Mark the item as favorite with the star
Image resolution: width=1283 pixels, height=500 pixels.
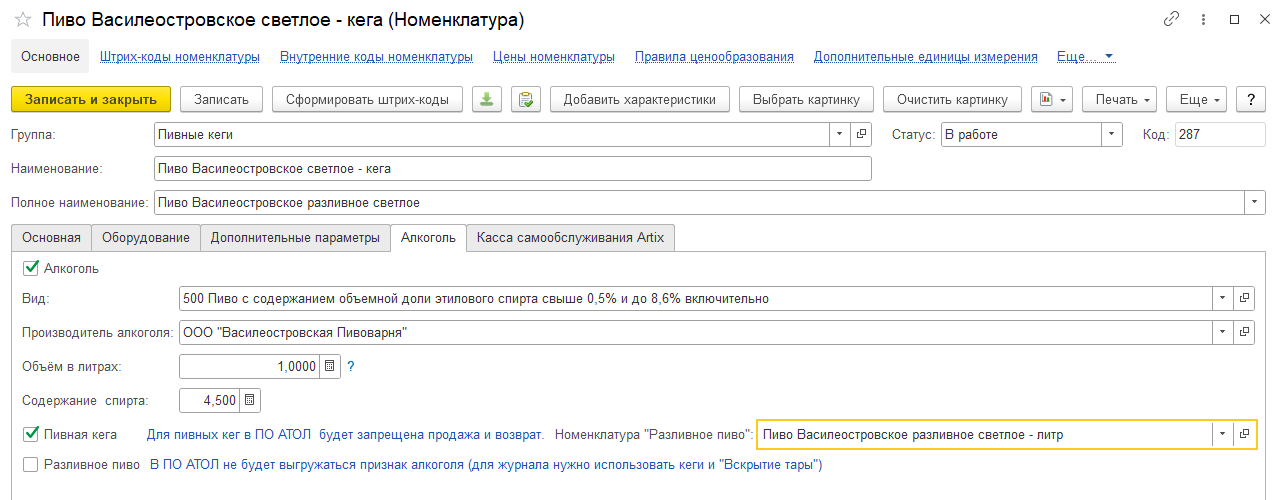click(x=21, y=20)
